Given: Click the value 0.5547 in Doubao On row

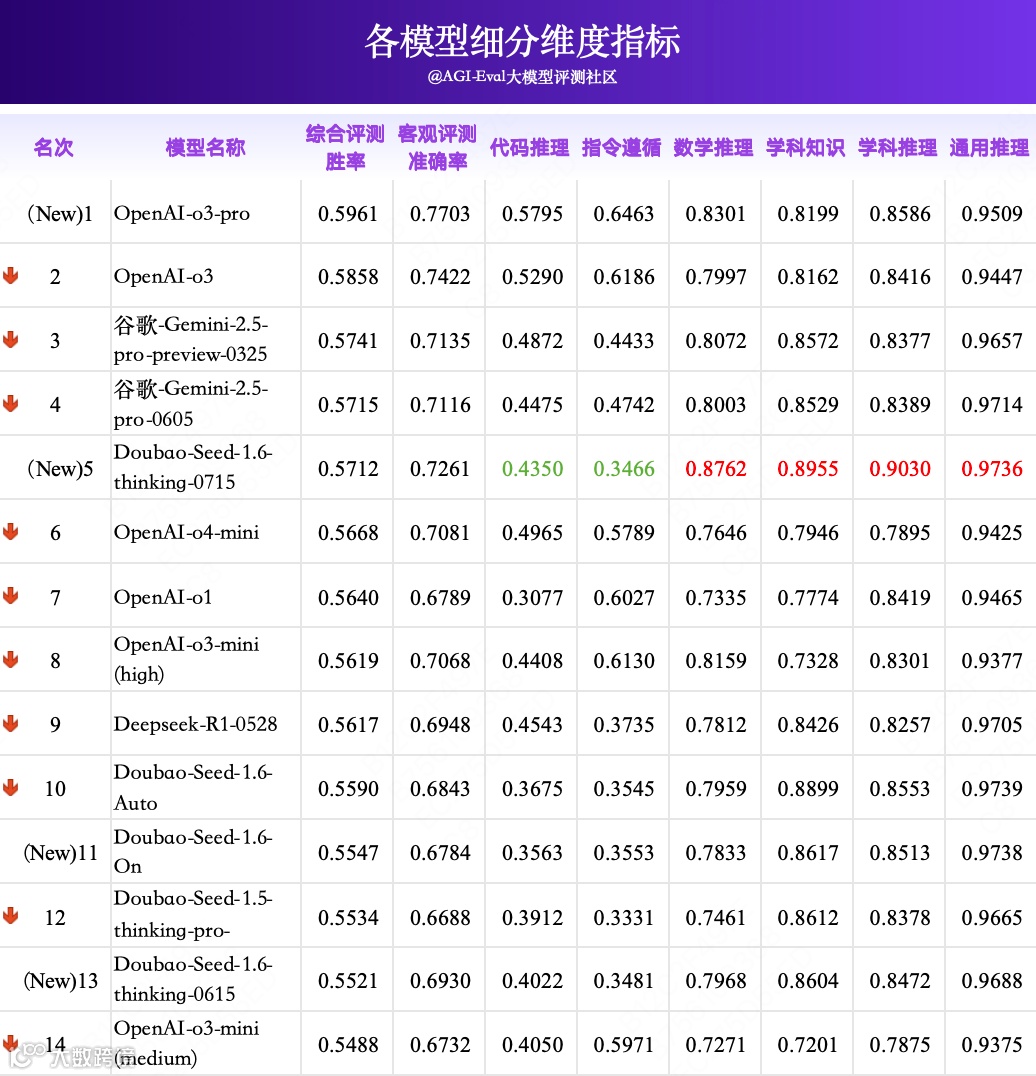Looking at the screenshot, I should coord(348,852).
